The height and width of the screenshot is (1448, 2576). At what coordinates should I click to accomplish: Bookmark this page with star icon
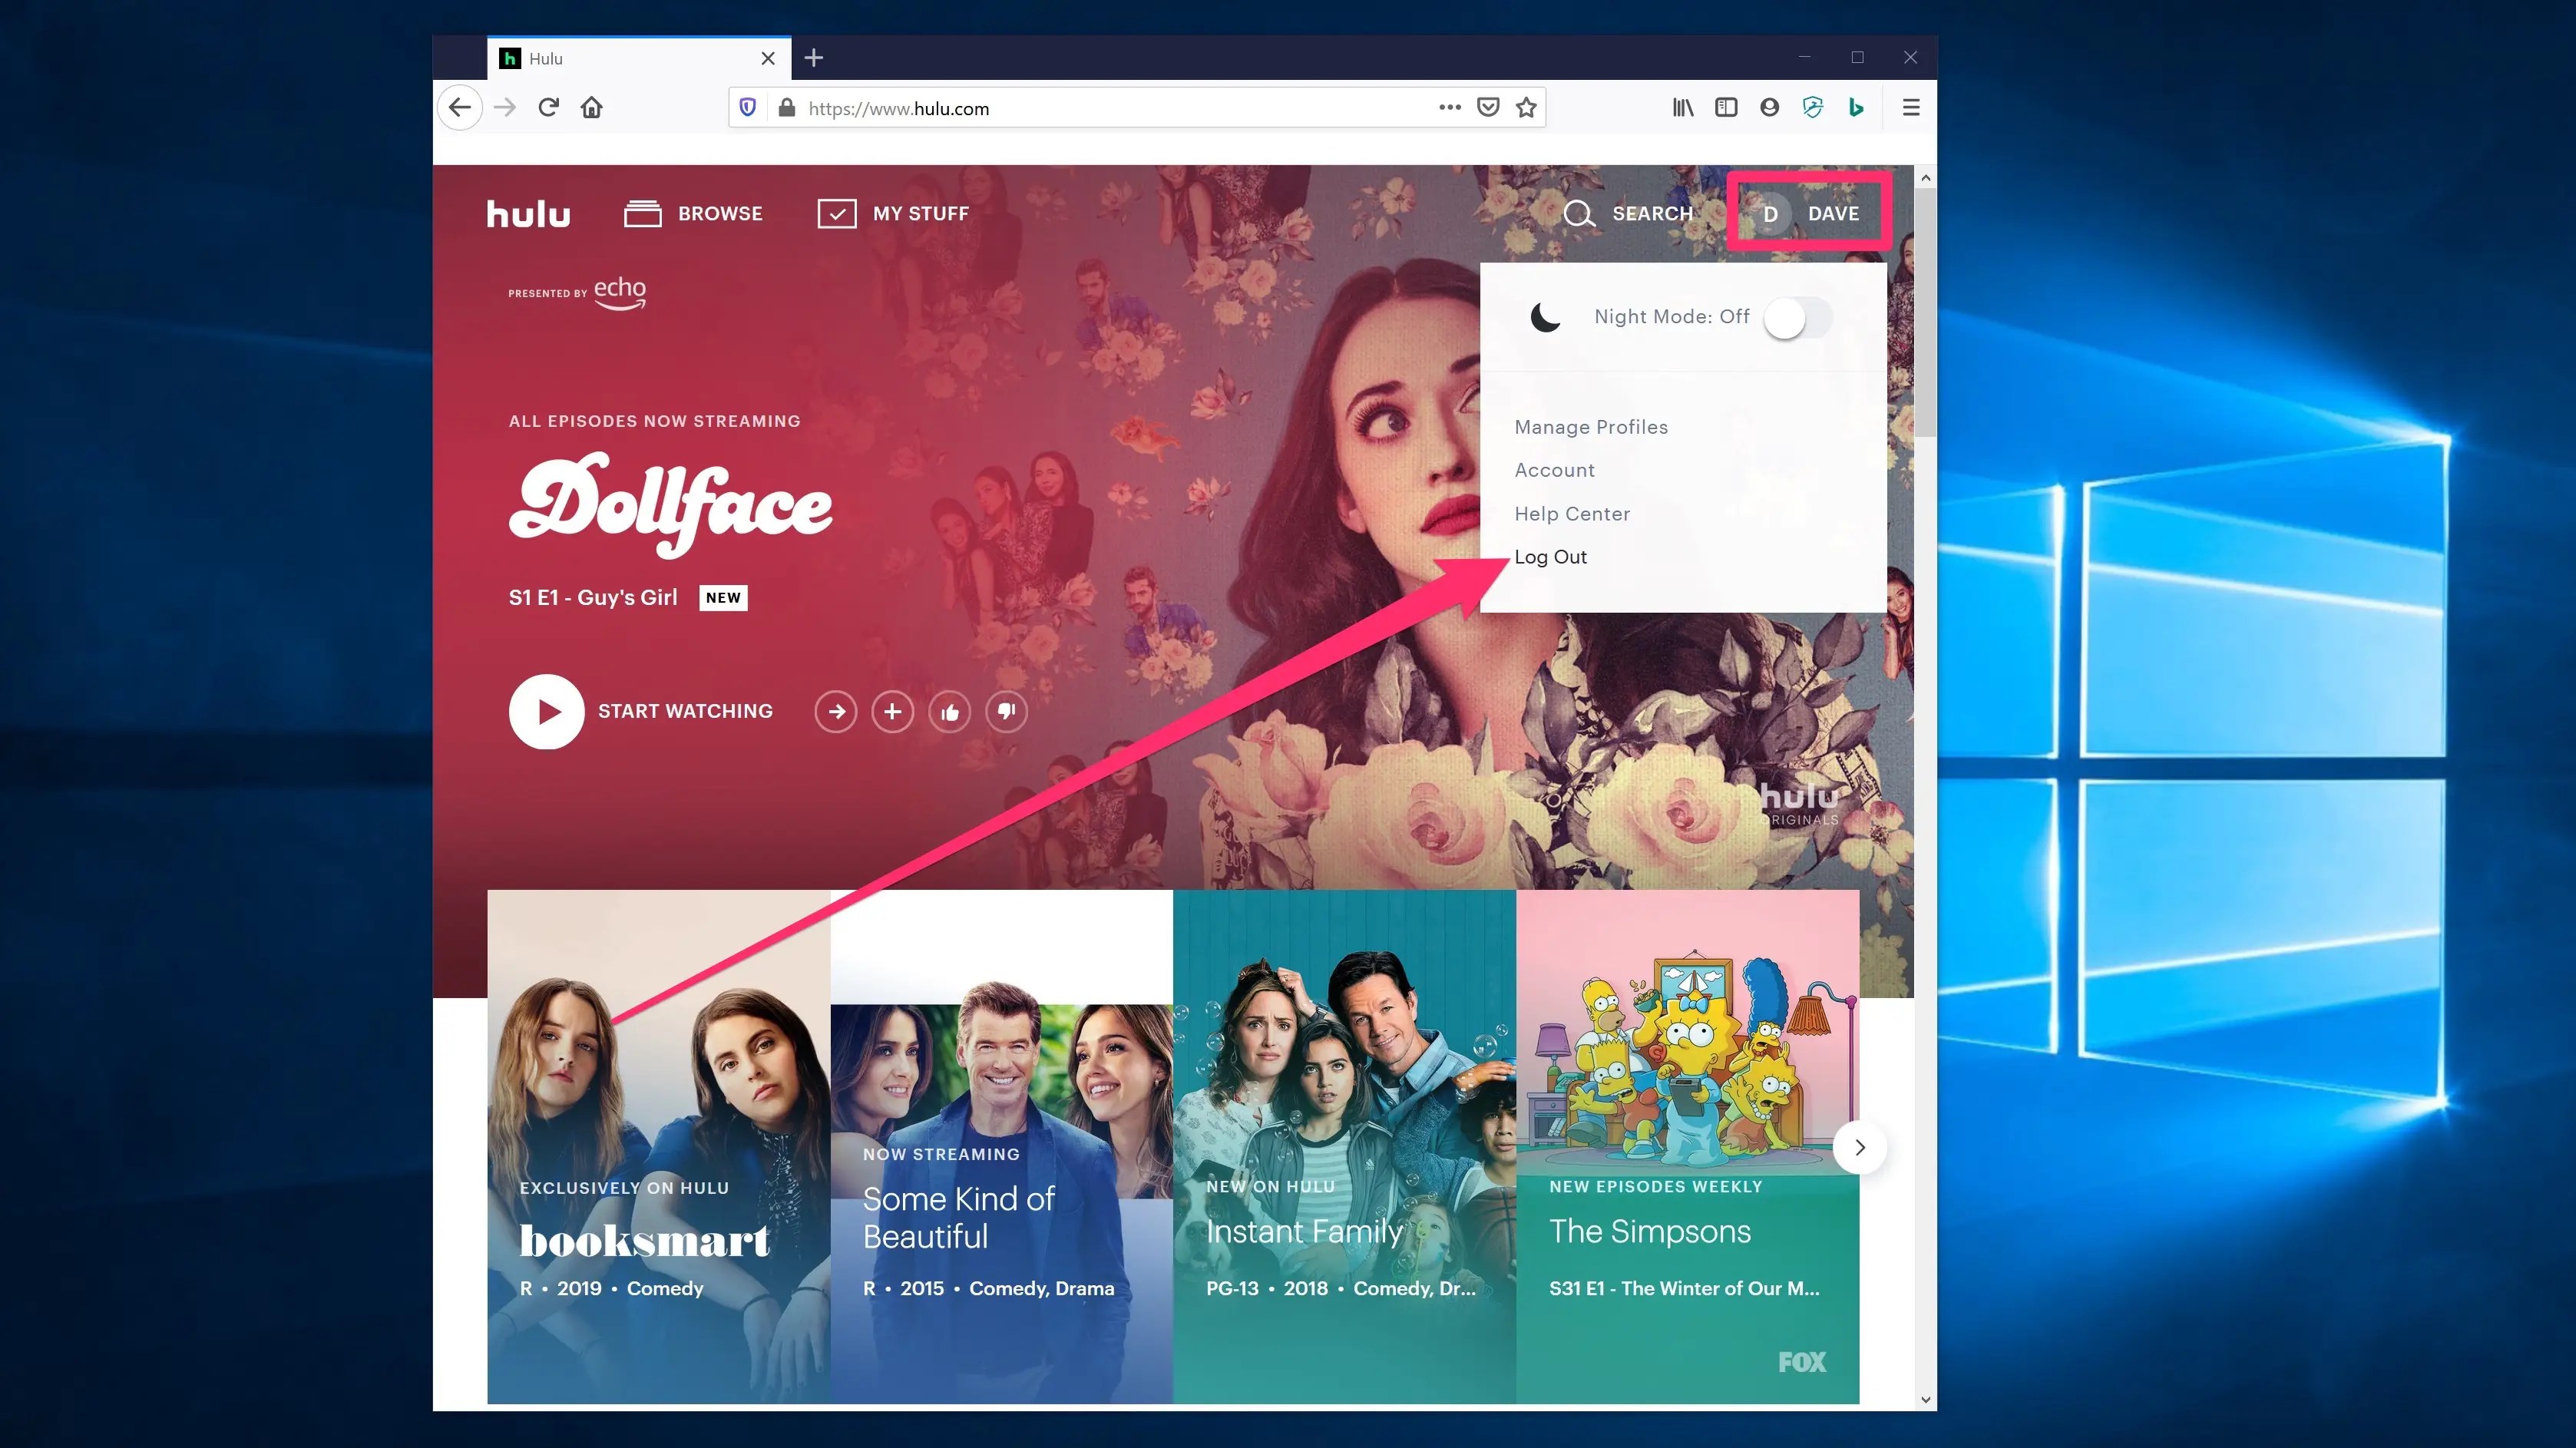[x=1526, y=107]
